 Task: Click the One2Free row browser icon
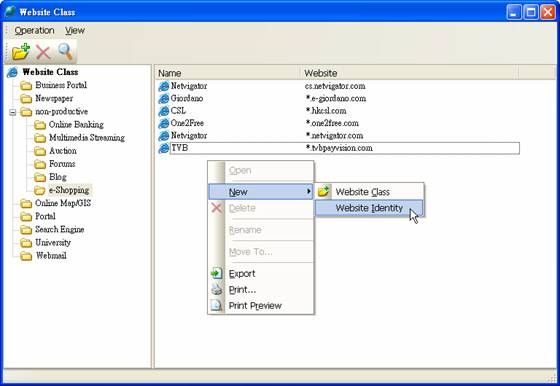164,124
